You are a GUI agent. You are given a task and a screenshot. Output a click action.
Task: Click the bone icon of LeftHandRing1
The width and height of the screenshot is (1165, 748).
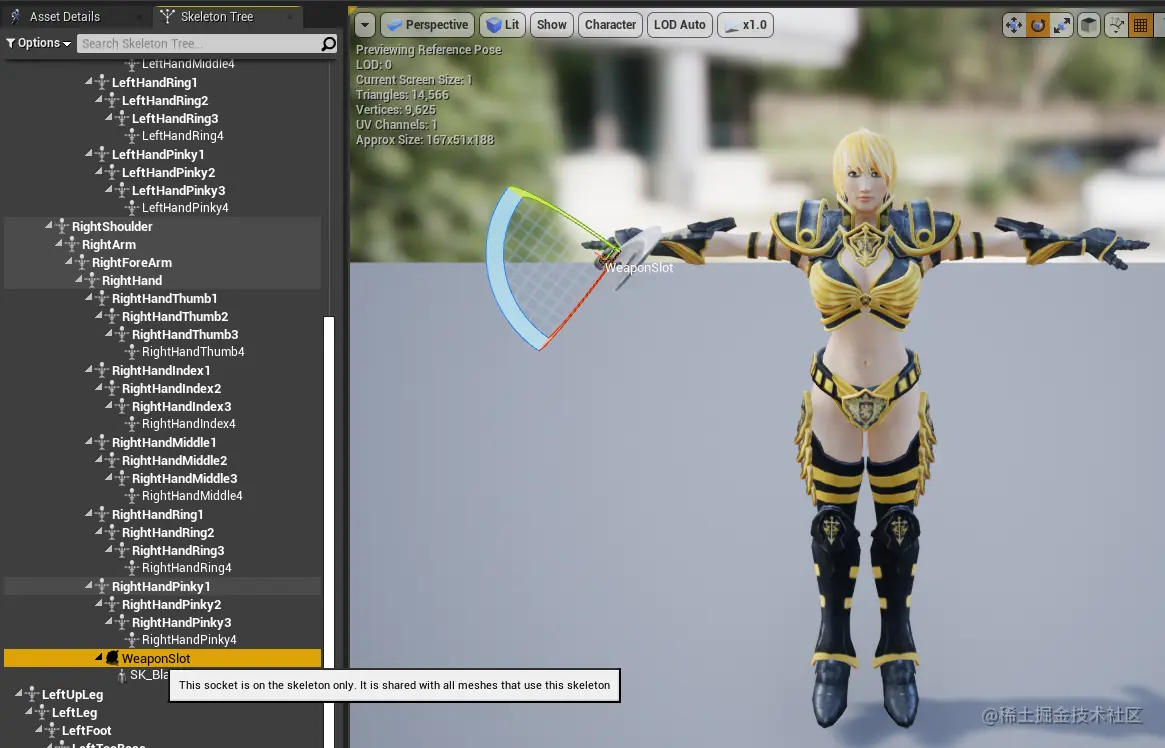tap(103, 82)
